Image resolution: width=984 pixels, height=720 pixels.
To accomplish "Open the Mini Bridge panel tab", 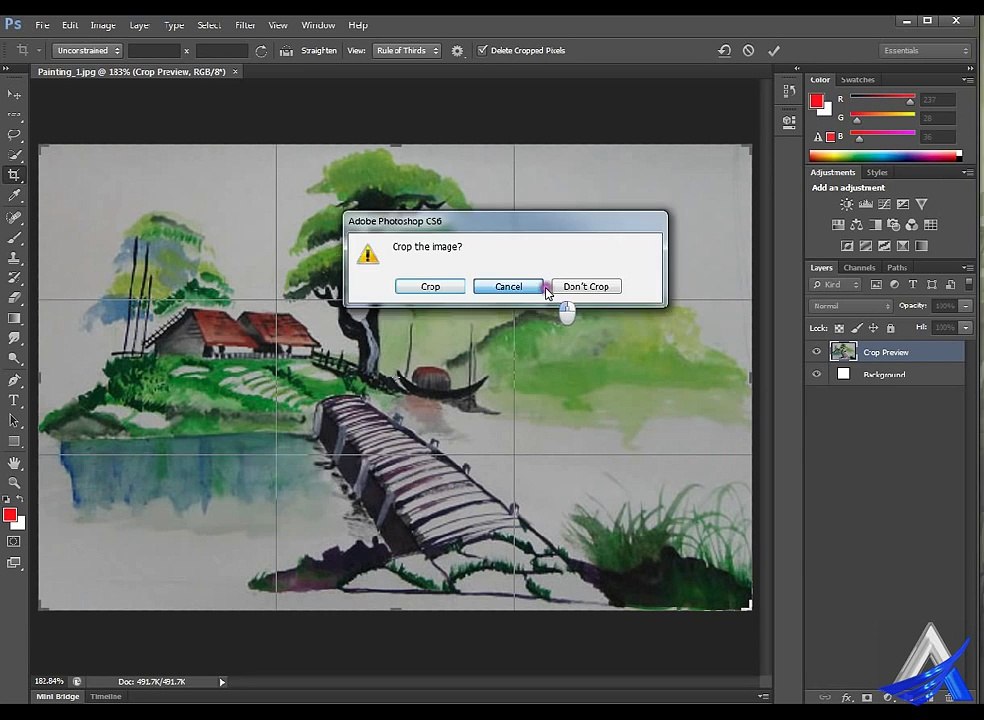I will [58, 696].
